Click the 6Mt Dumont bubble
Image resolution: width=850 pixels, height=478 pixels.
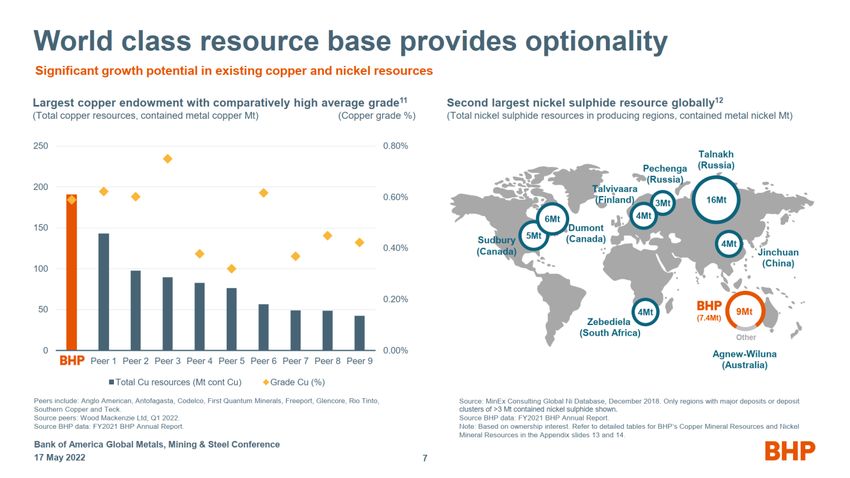(552, 219)
